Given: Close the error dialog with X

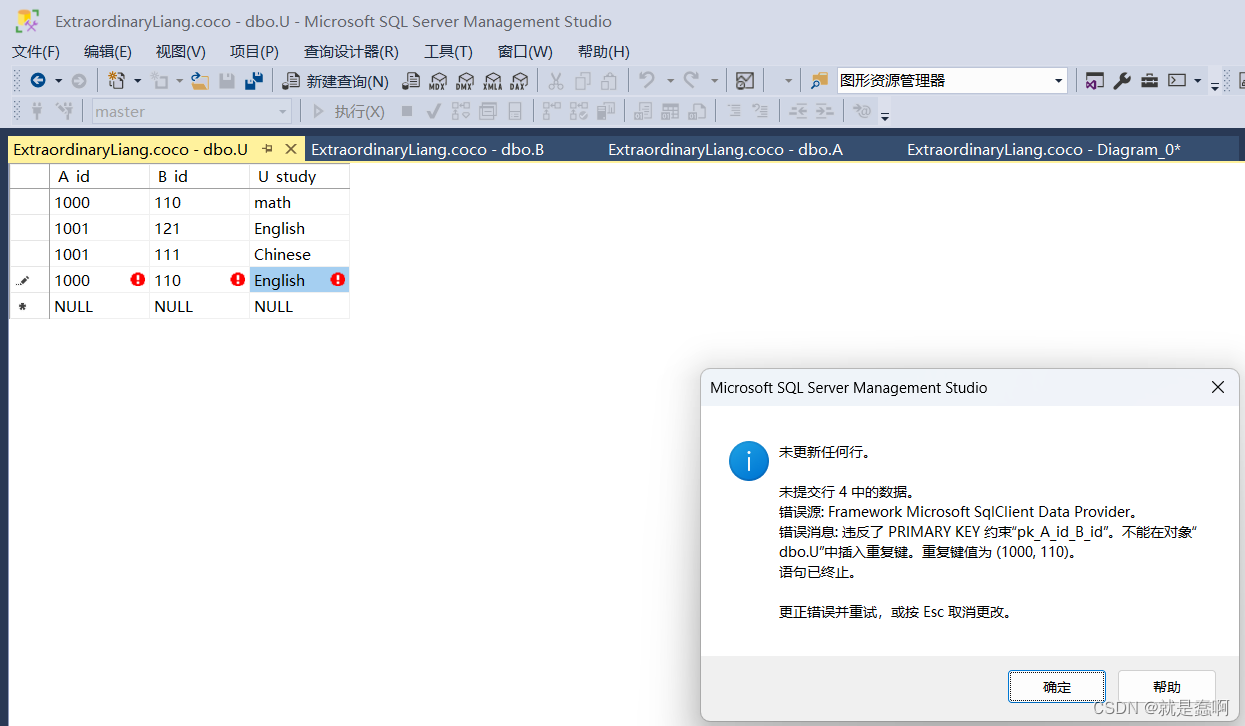Looking at the screenshot, I should pyautogui.click(x=1217, y=387).
